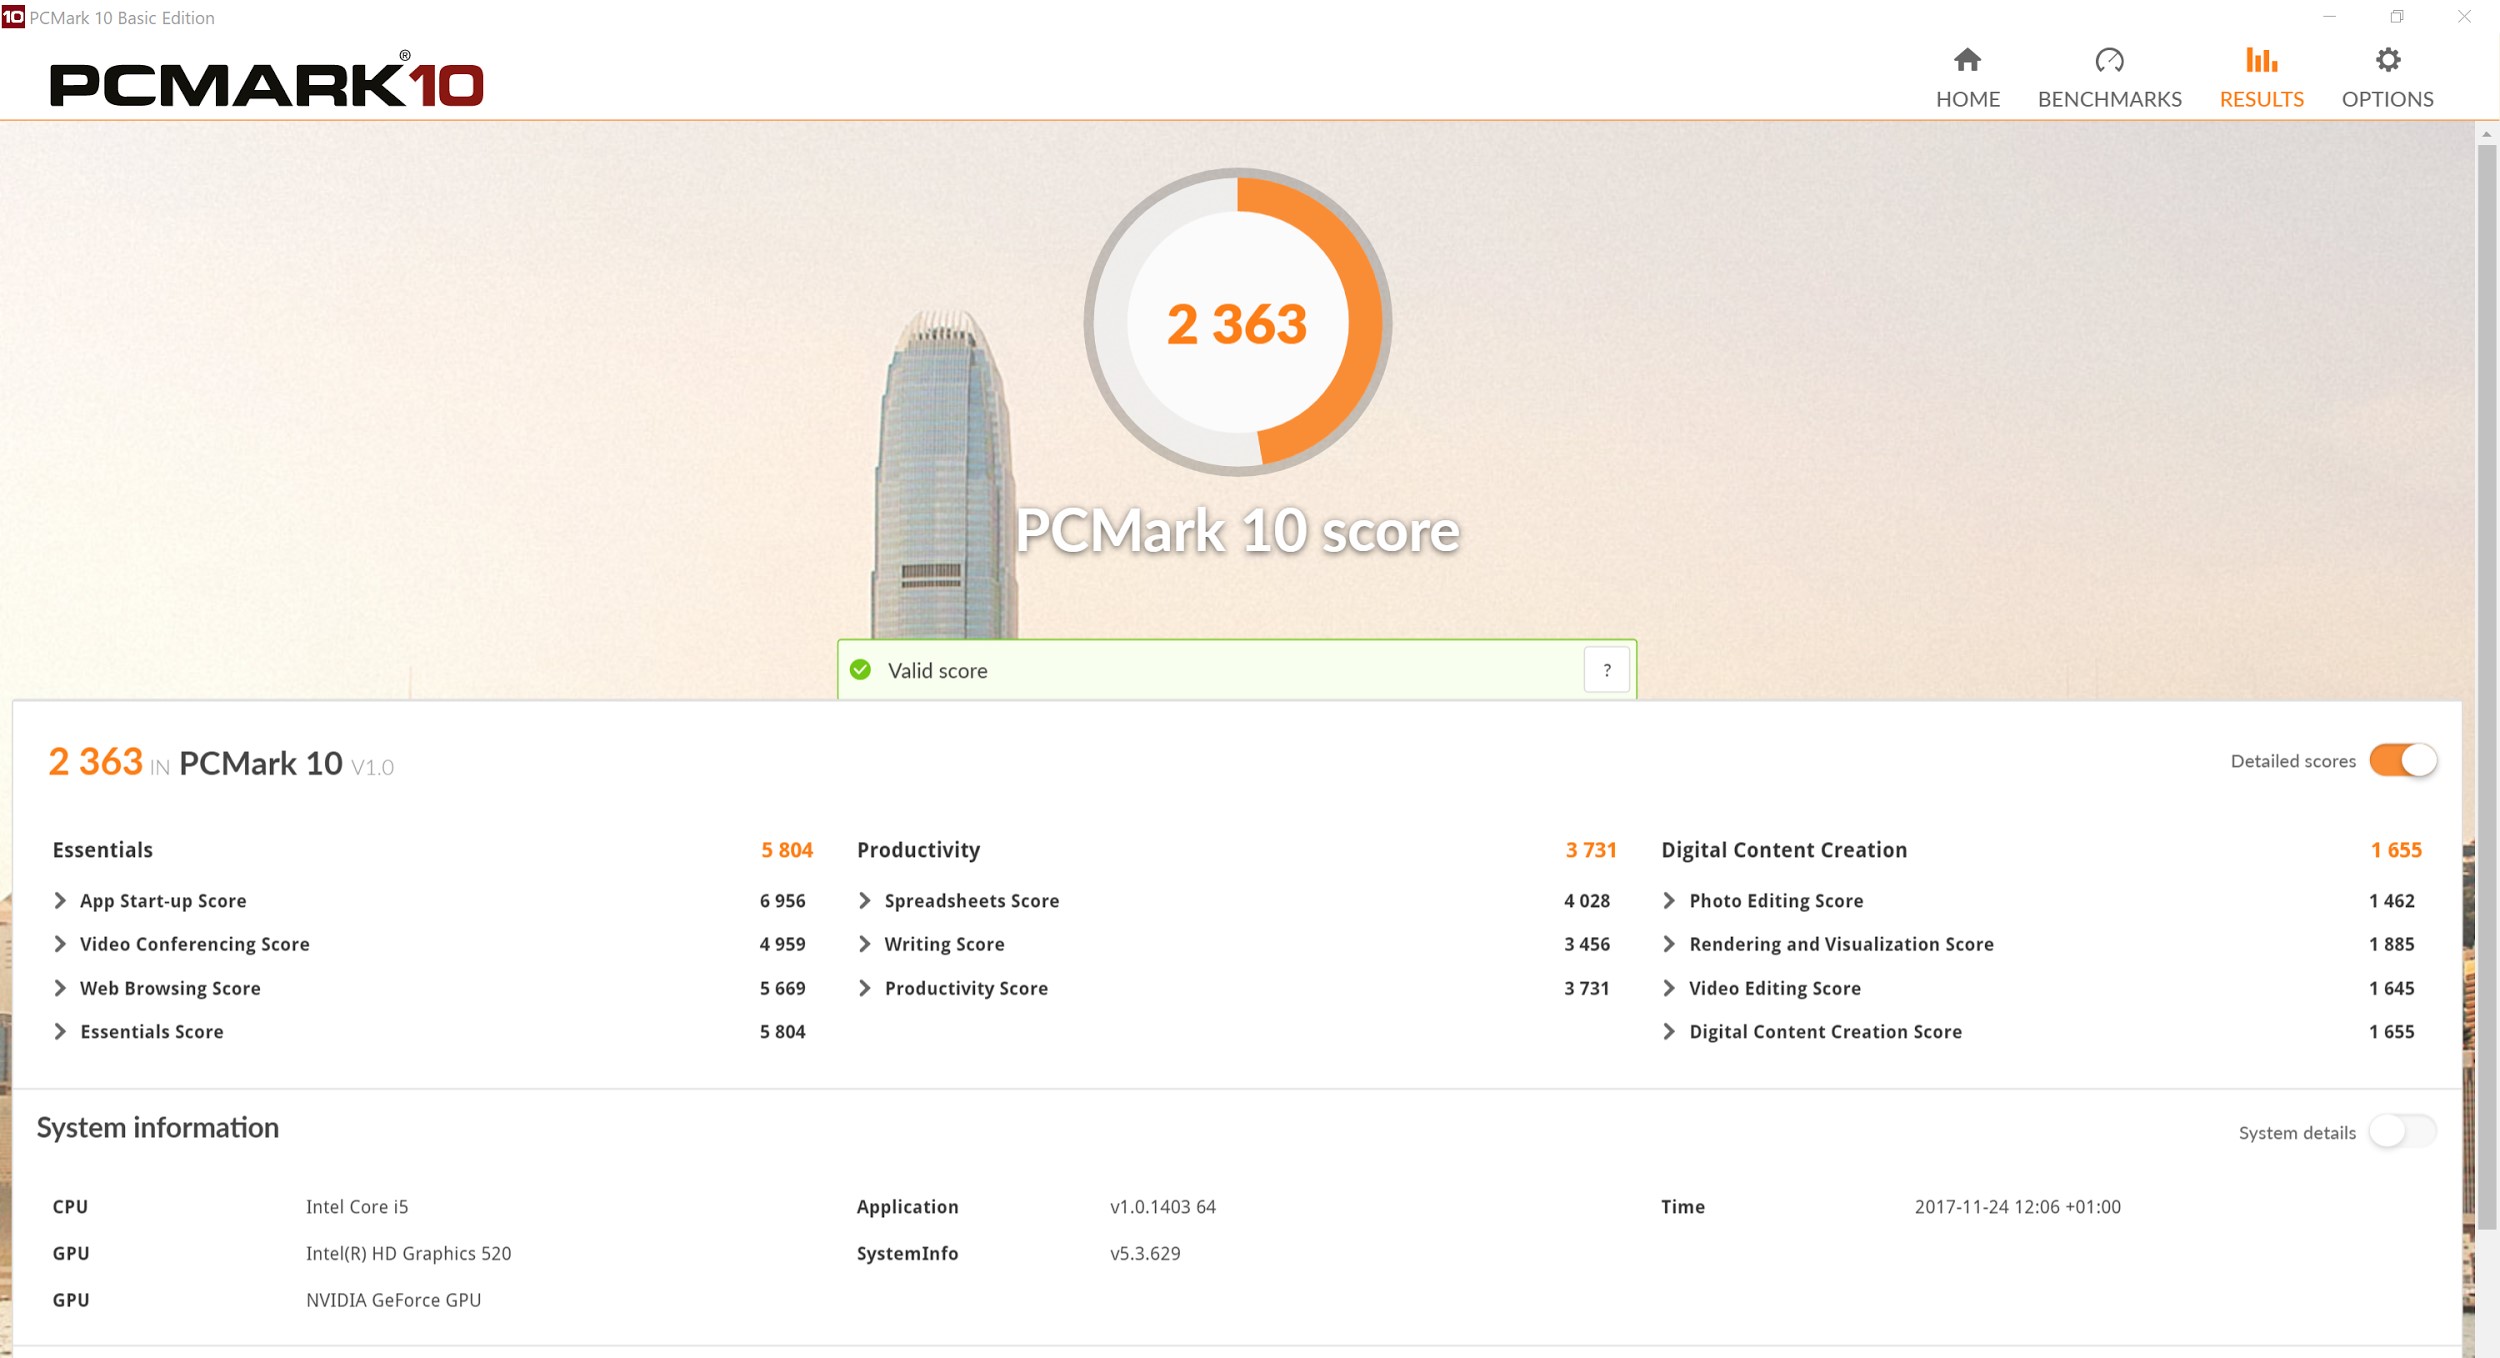The width and height of the screenshot is (2500, 1358).
Task: Click NVIDIA GeForce GPU text
Action: pyautogui.click(x=393, y=1300)
